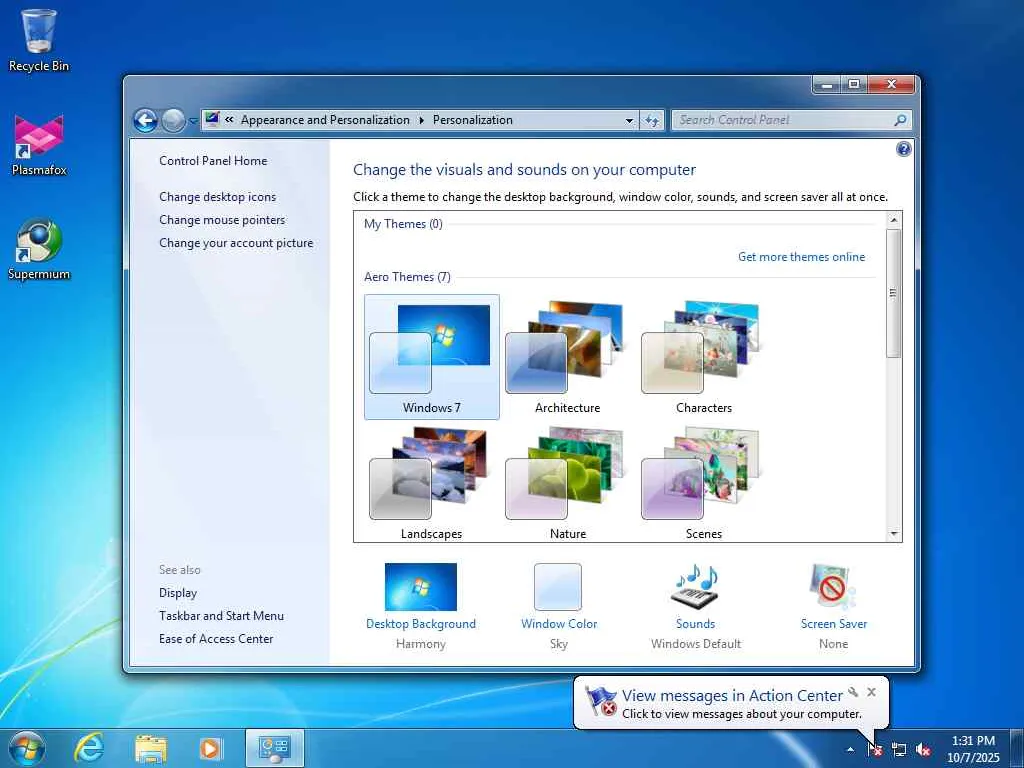Click the muted volume tray icon
The image size is (1024, 768).
tap(923, 749)
